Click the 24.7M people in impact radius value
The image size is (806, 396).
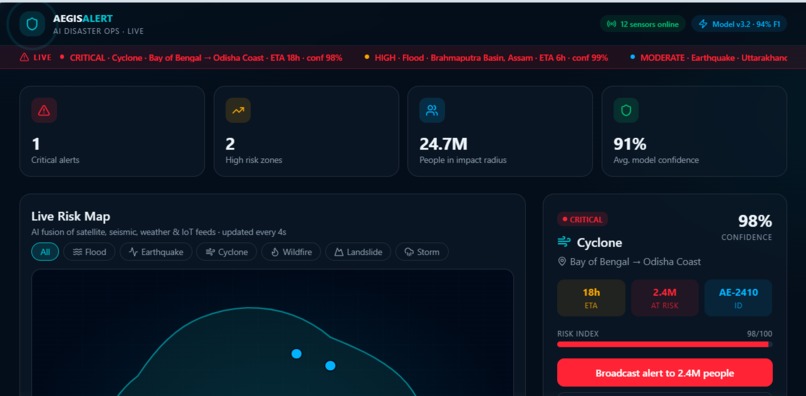click(443, 144)
